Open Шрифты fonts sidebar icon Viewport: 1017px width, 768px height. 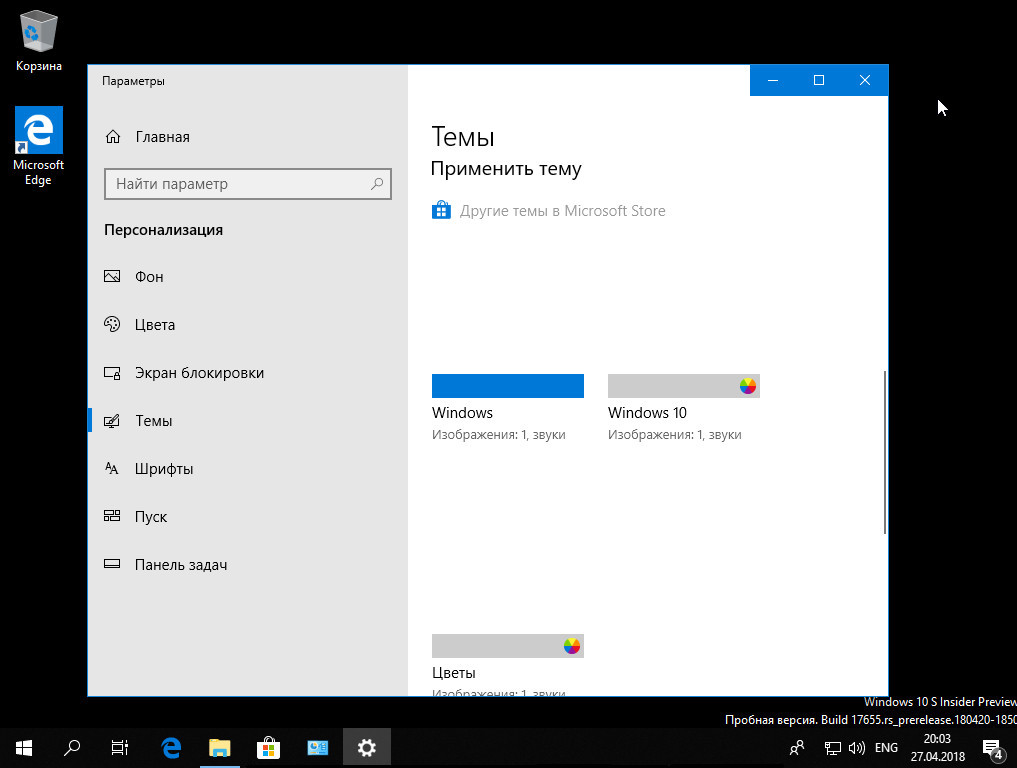[112, 468]
